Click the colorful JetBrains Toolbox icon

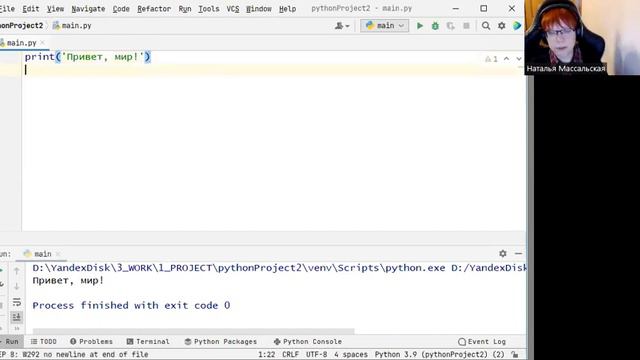click(x=517, y=26)
